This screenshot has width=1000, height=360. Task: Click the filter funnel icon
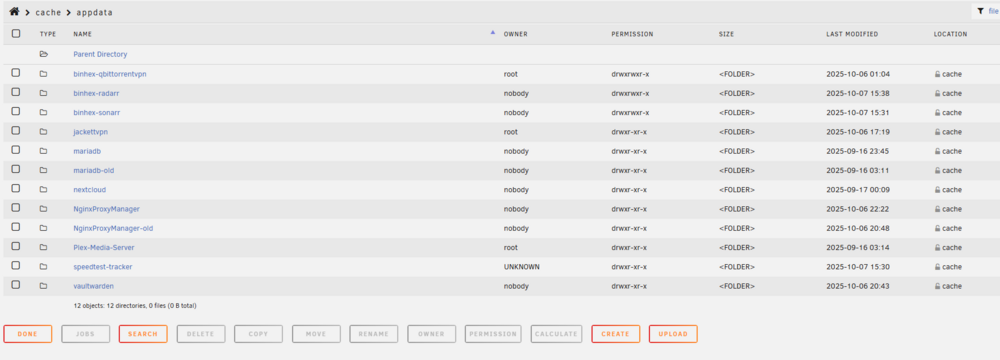[980, 11]
